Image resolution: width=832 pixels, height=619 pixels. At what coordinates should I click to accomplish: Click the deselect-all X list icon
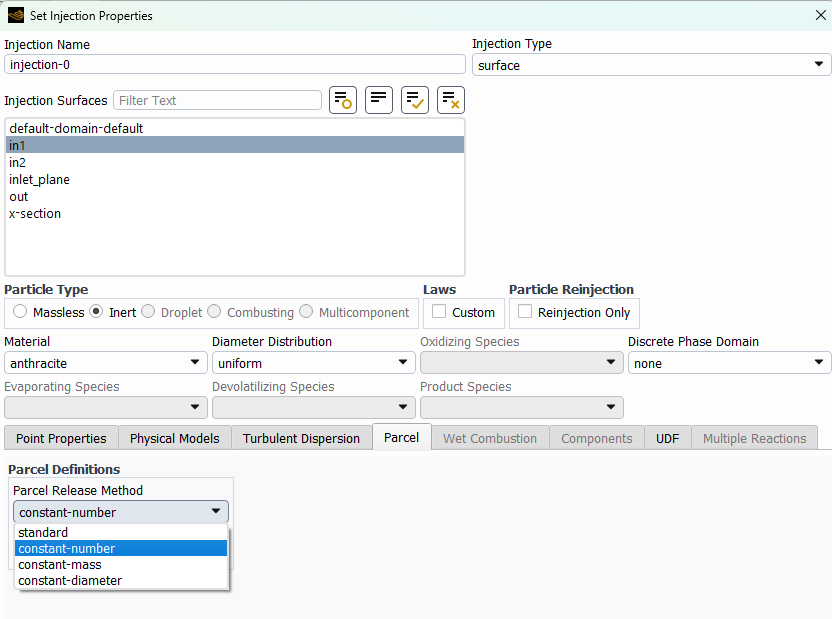pos(451,100)
